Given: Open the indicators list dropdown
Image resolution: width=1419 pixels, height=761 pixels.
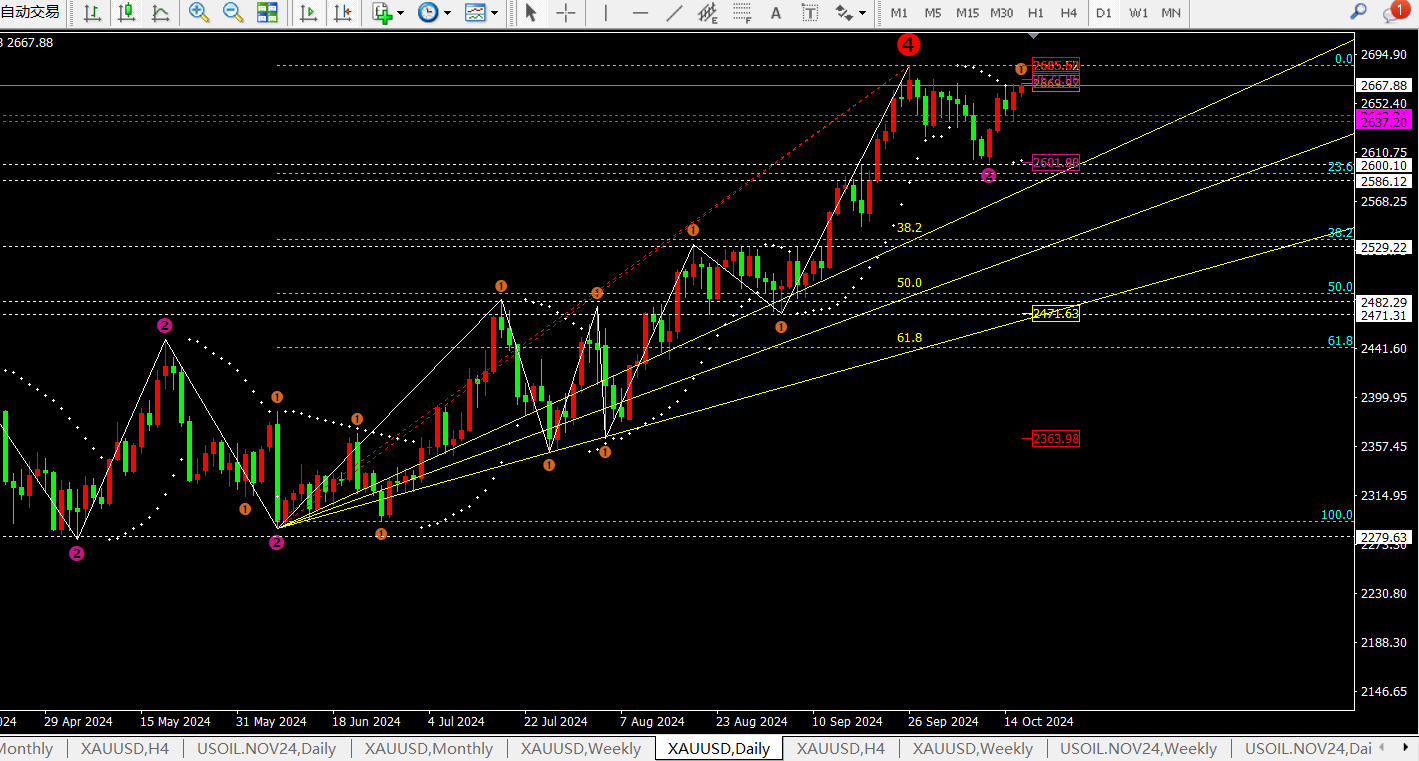Looking at the screenshot, I should [388, 13].
